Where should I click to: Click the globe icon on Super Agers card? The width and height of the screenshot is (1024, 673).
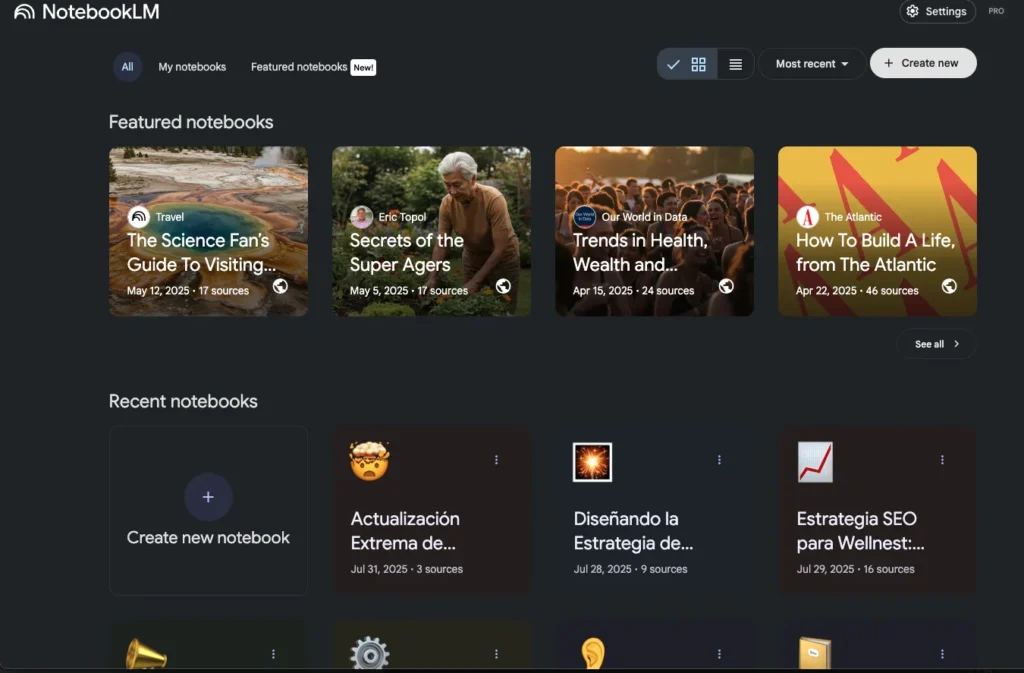coord(503,286)
